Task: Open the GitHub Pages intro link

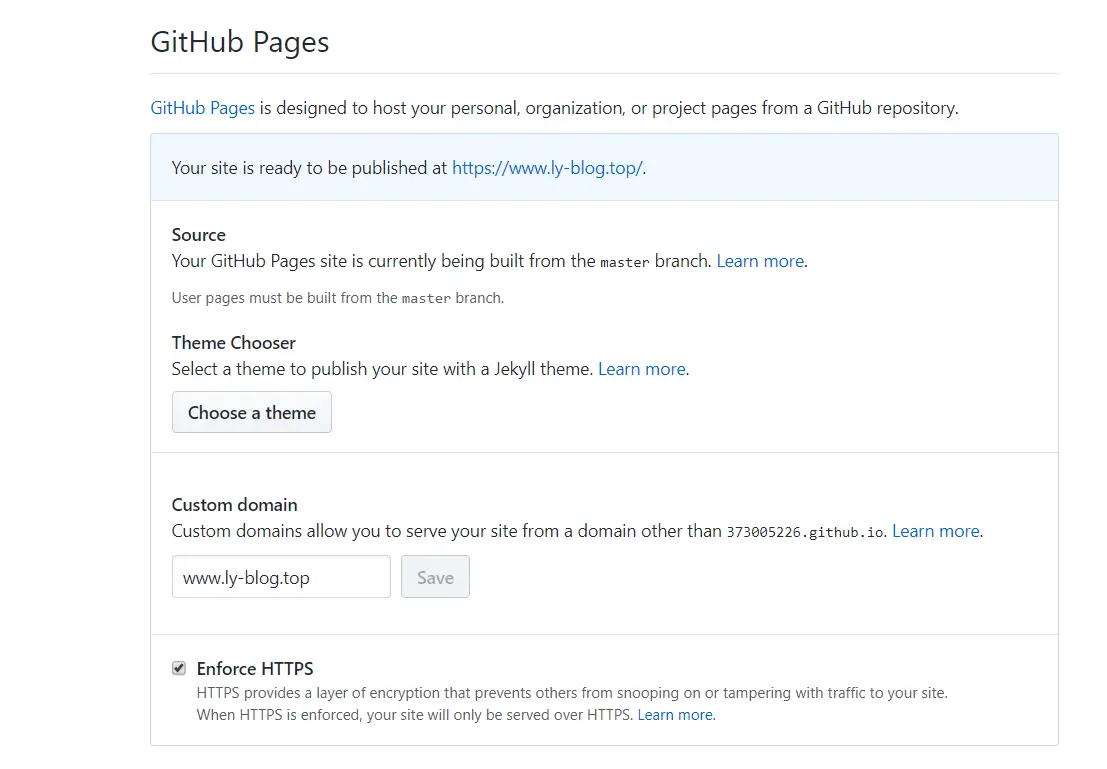Action: click(x=203, y=108)
